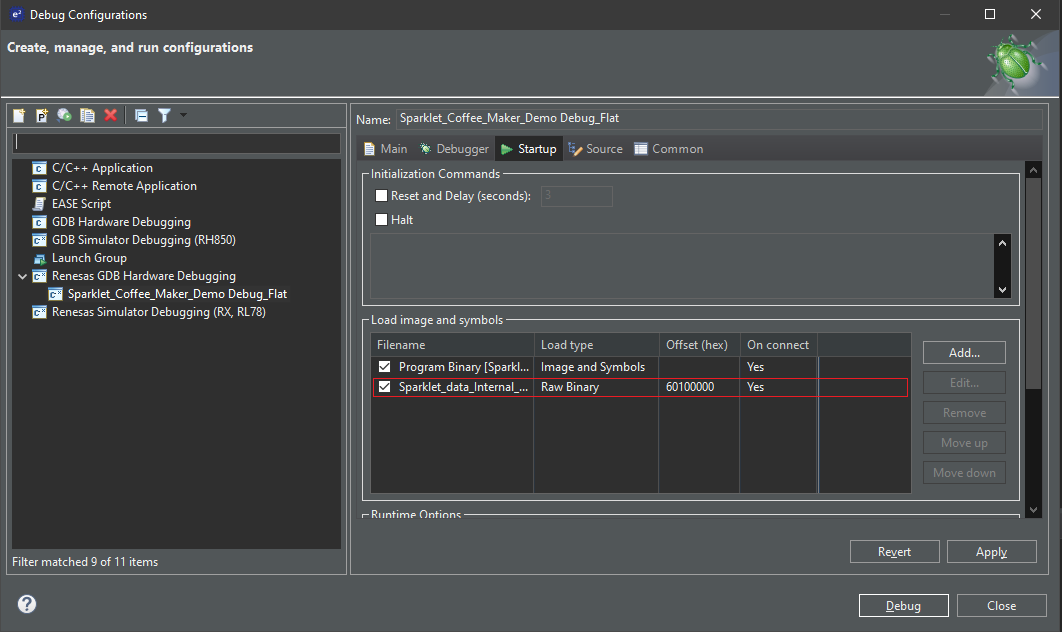Open the filter options dropdown arrow

(183, 116)
